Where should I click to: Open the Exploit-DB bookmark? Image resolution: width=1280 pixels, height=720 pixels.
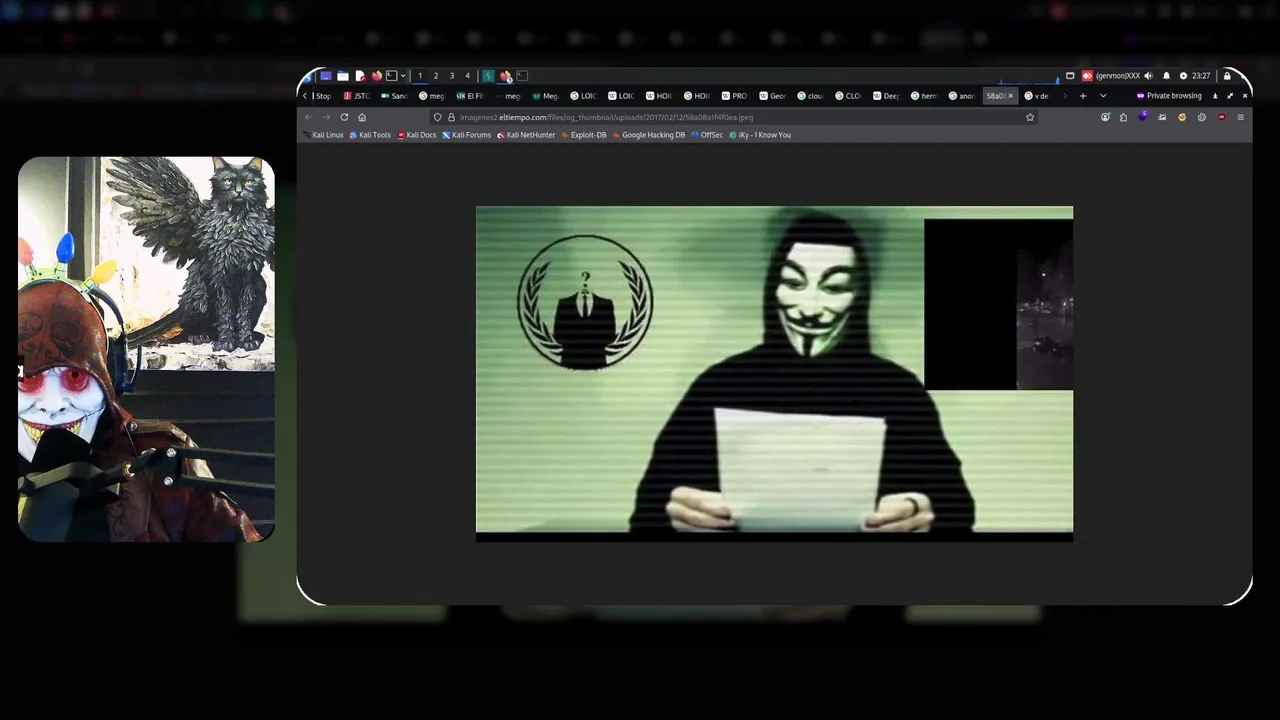coord(584,135)
